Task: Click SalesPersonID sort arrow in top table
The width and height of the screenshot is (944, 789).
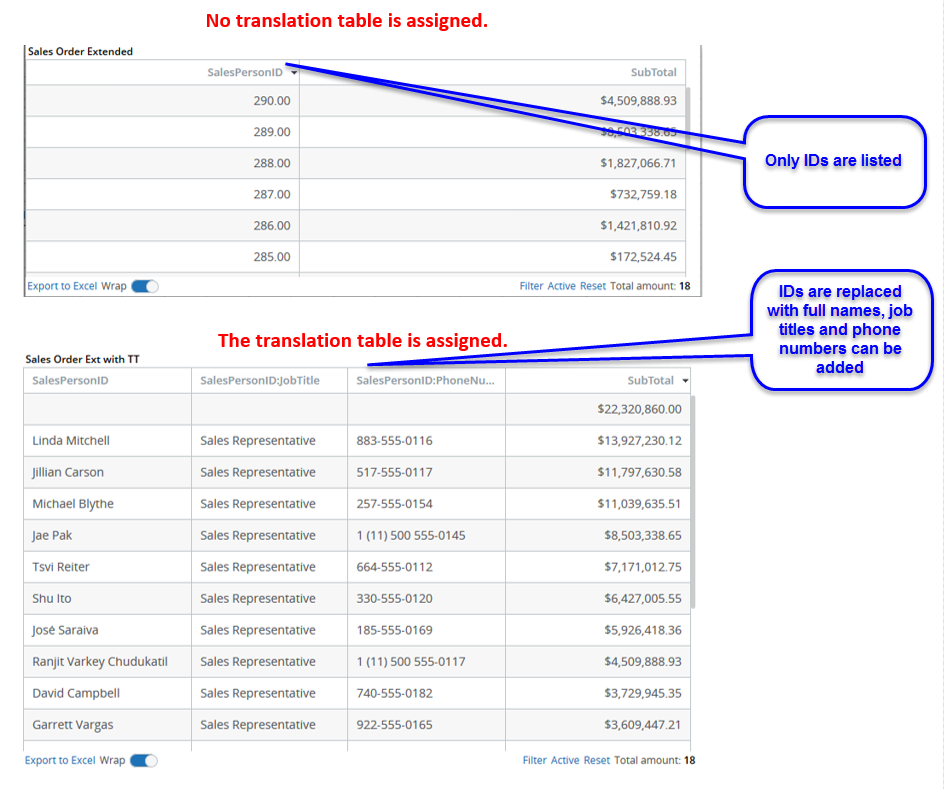Action: (x=293, y=72)
